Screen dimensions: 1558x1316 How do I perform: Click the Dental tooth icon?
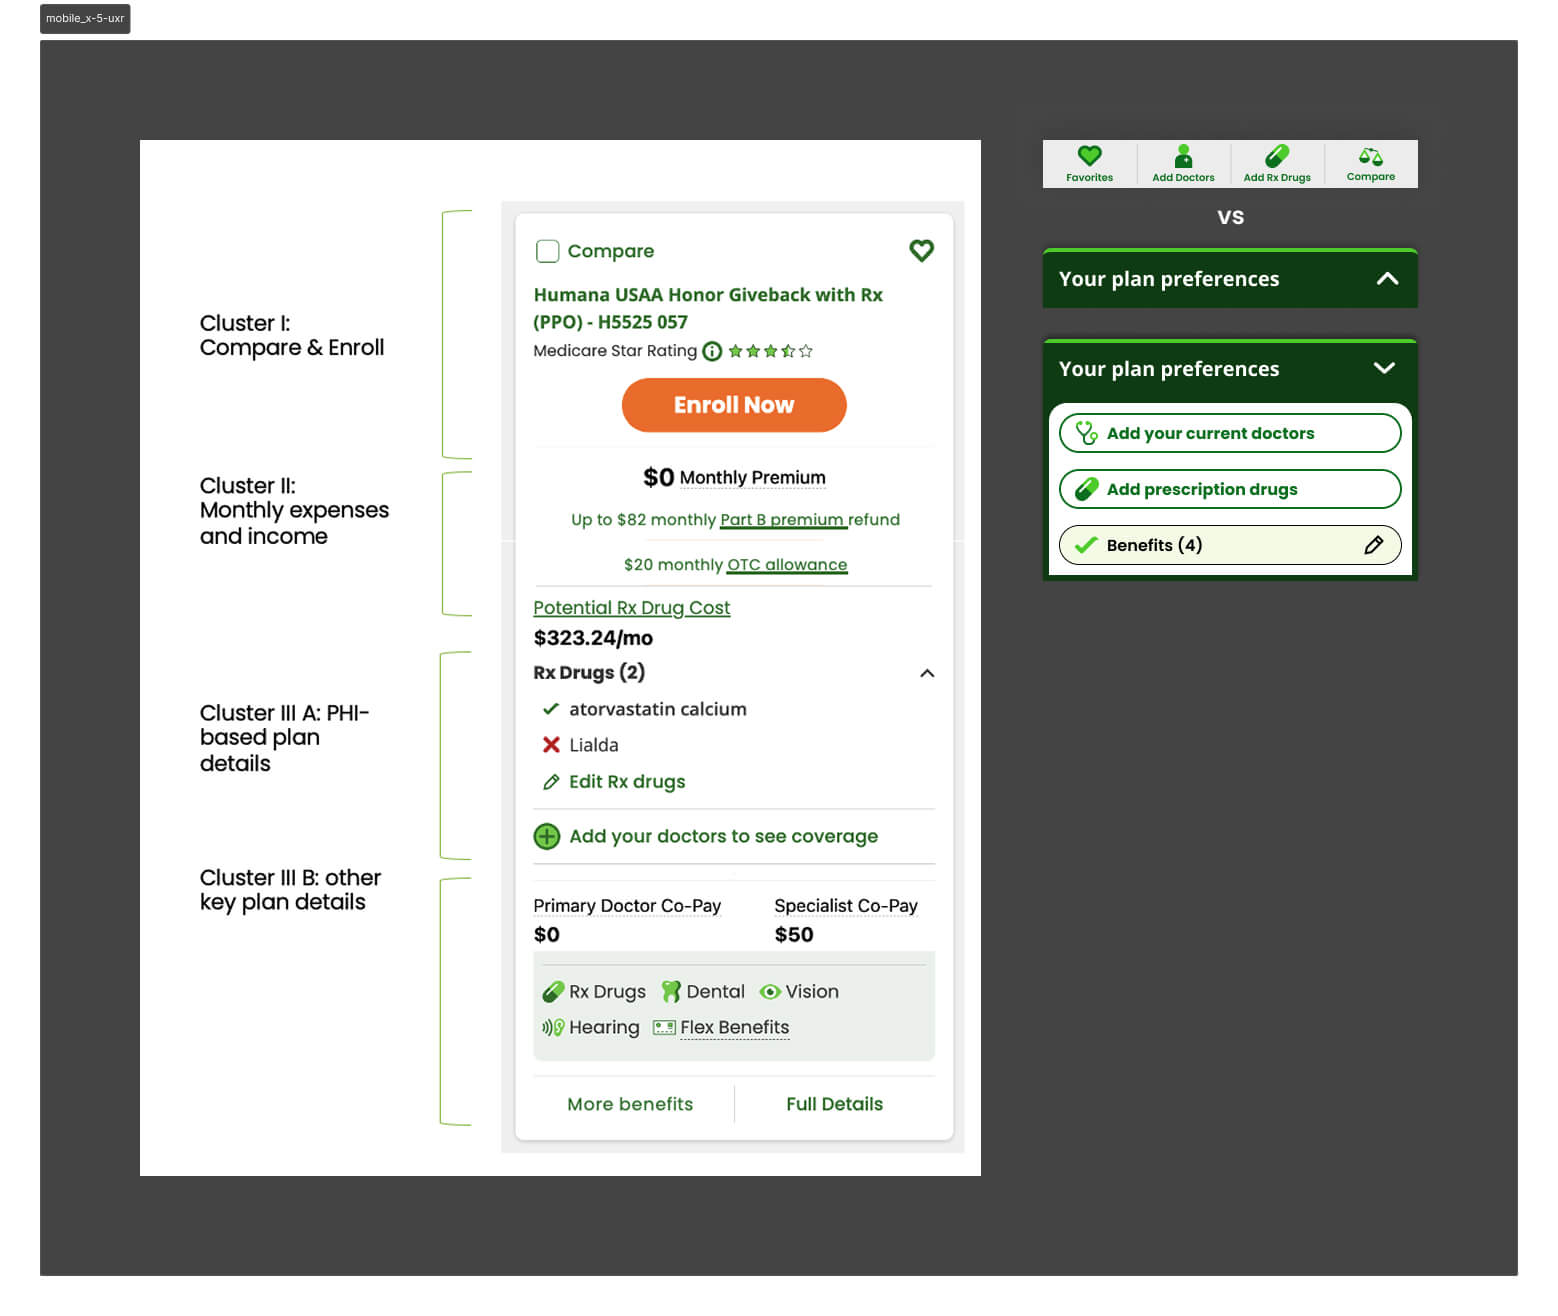click(671, 992)
